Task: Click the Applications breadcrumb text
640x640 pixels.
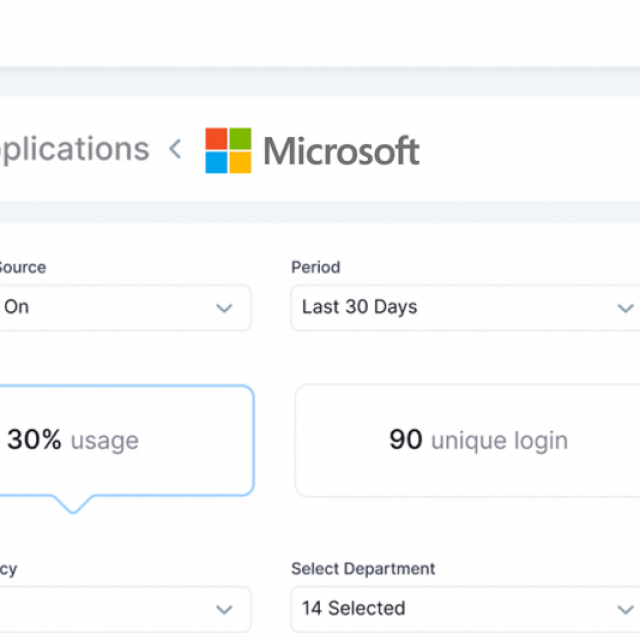Action: [75, 149]
